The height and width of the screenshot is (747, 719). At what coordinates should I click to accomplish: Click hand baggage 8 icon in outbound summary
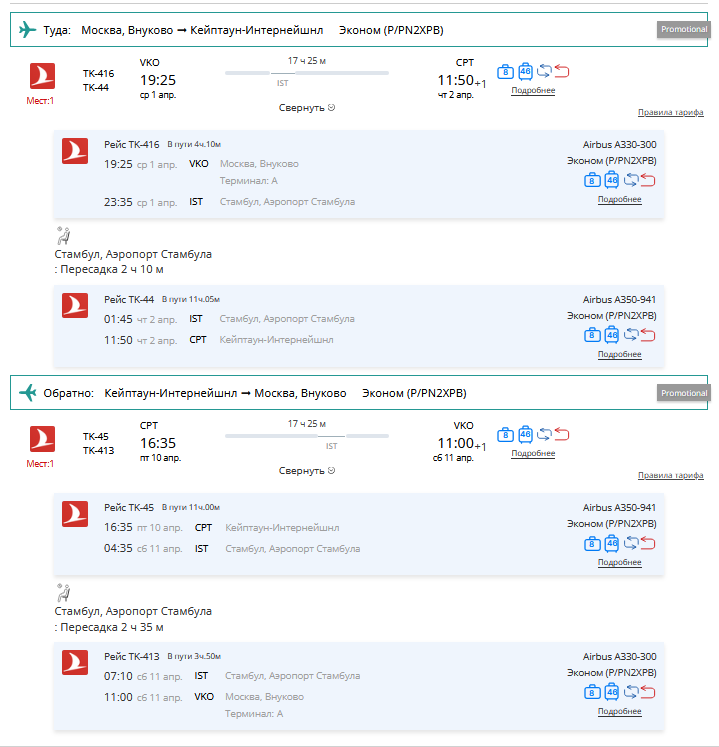(x=505, y=72)
